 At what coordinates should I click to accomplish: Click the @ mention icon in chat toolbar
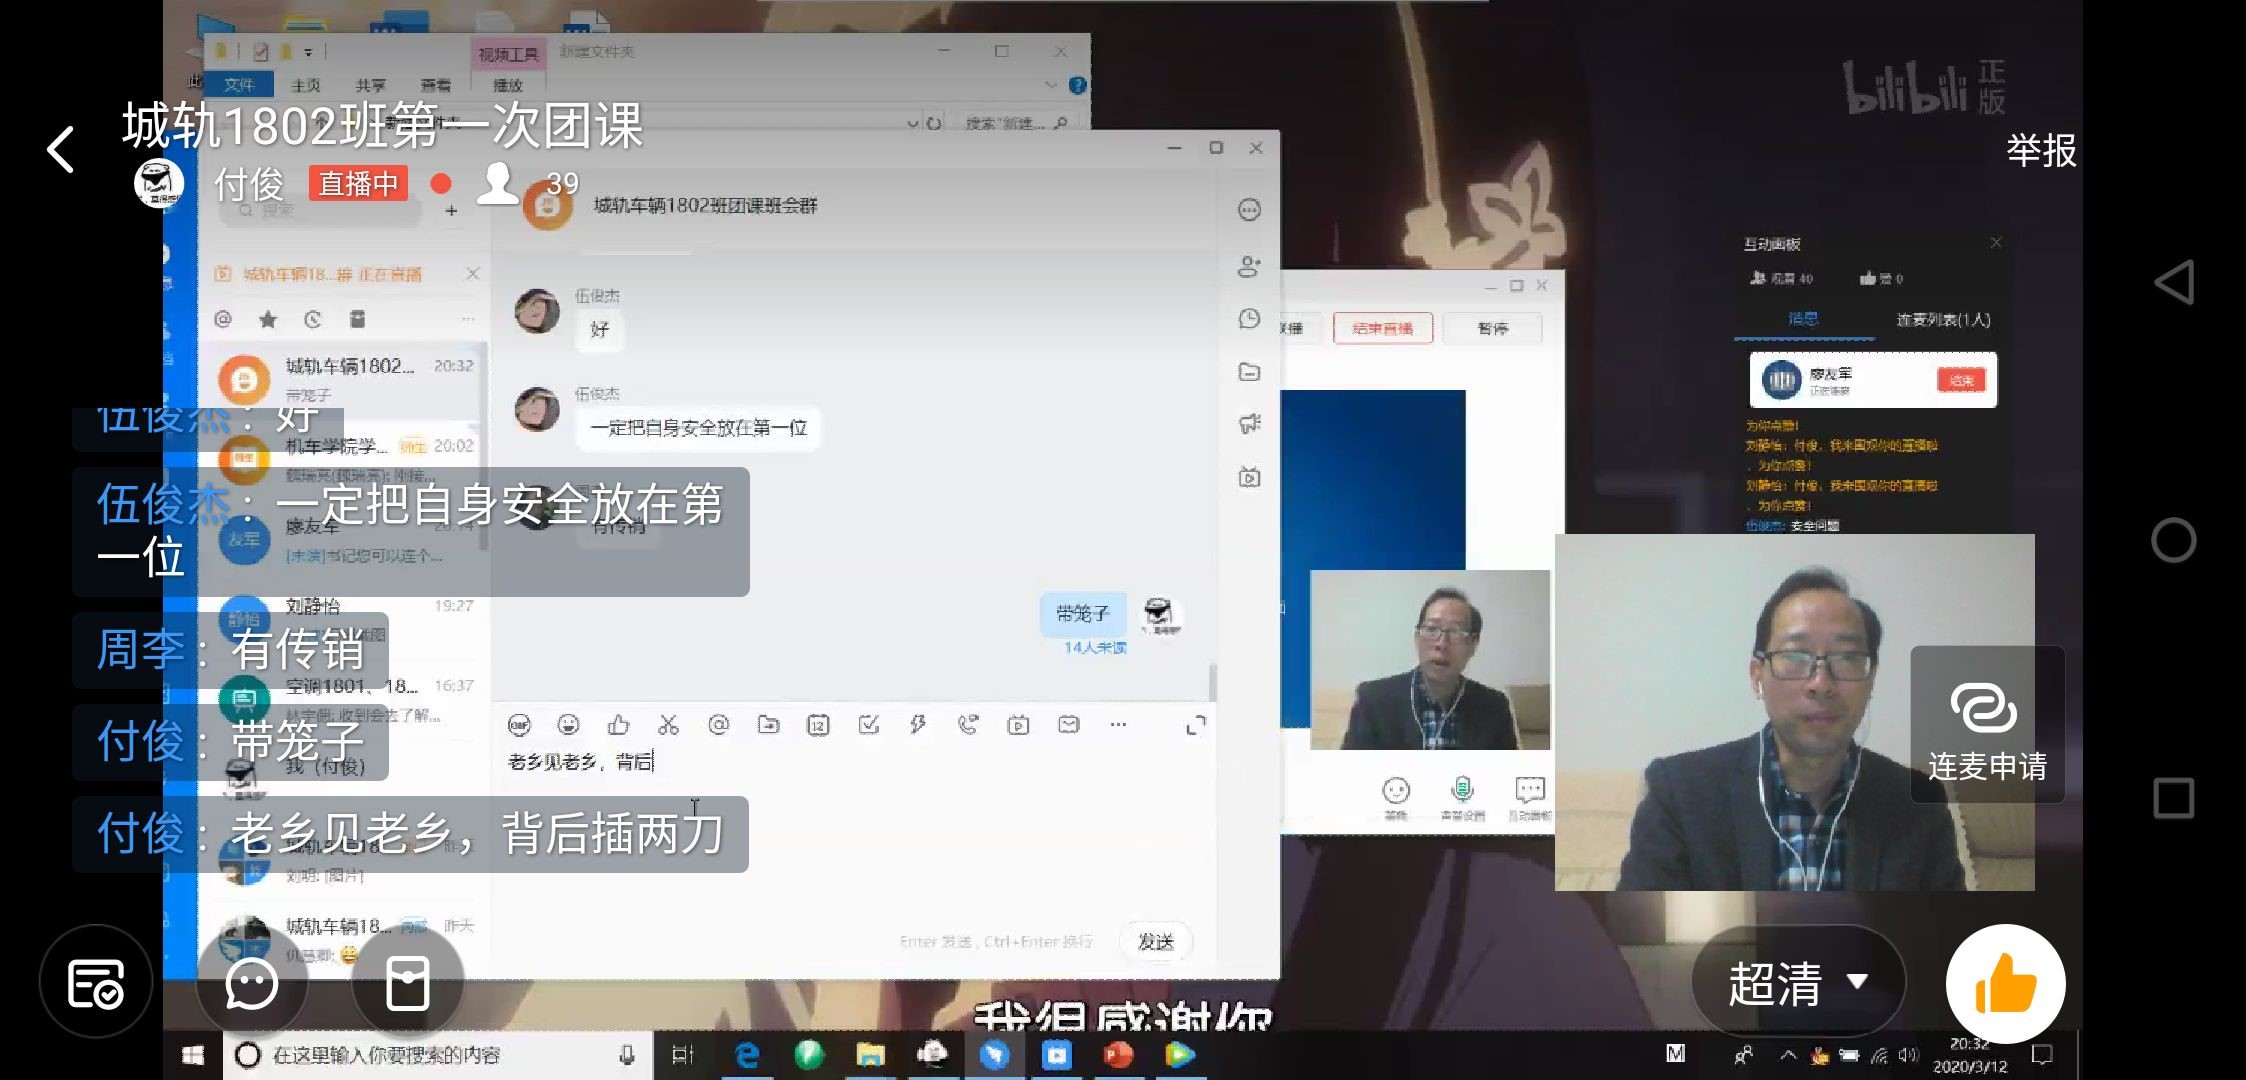718,724
